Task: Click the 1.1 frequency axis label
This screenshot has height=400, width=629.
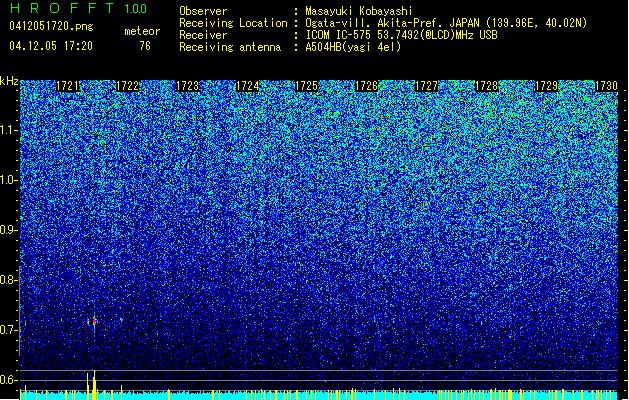Action: pos(8,130)
